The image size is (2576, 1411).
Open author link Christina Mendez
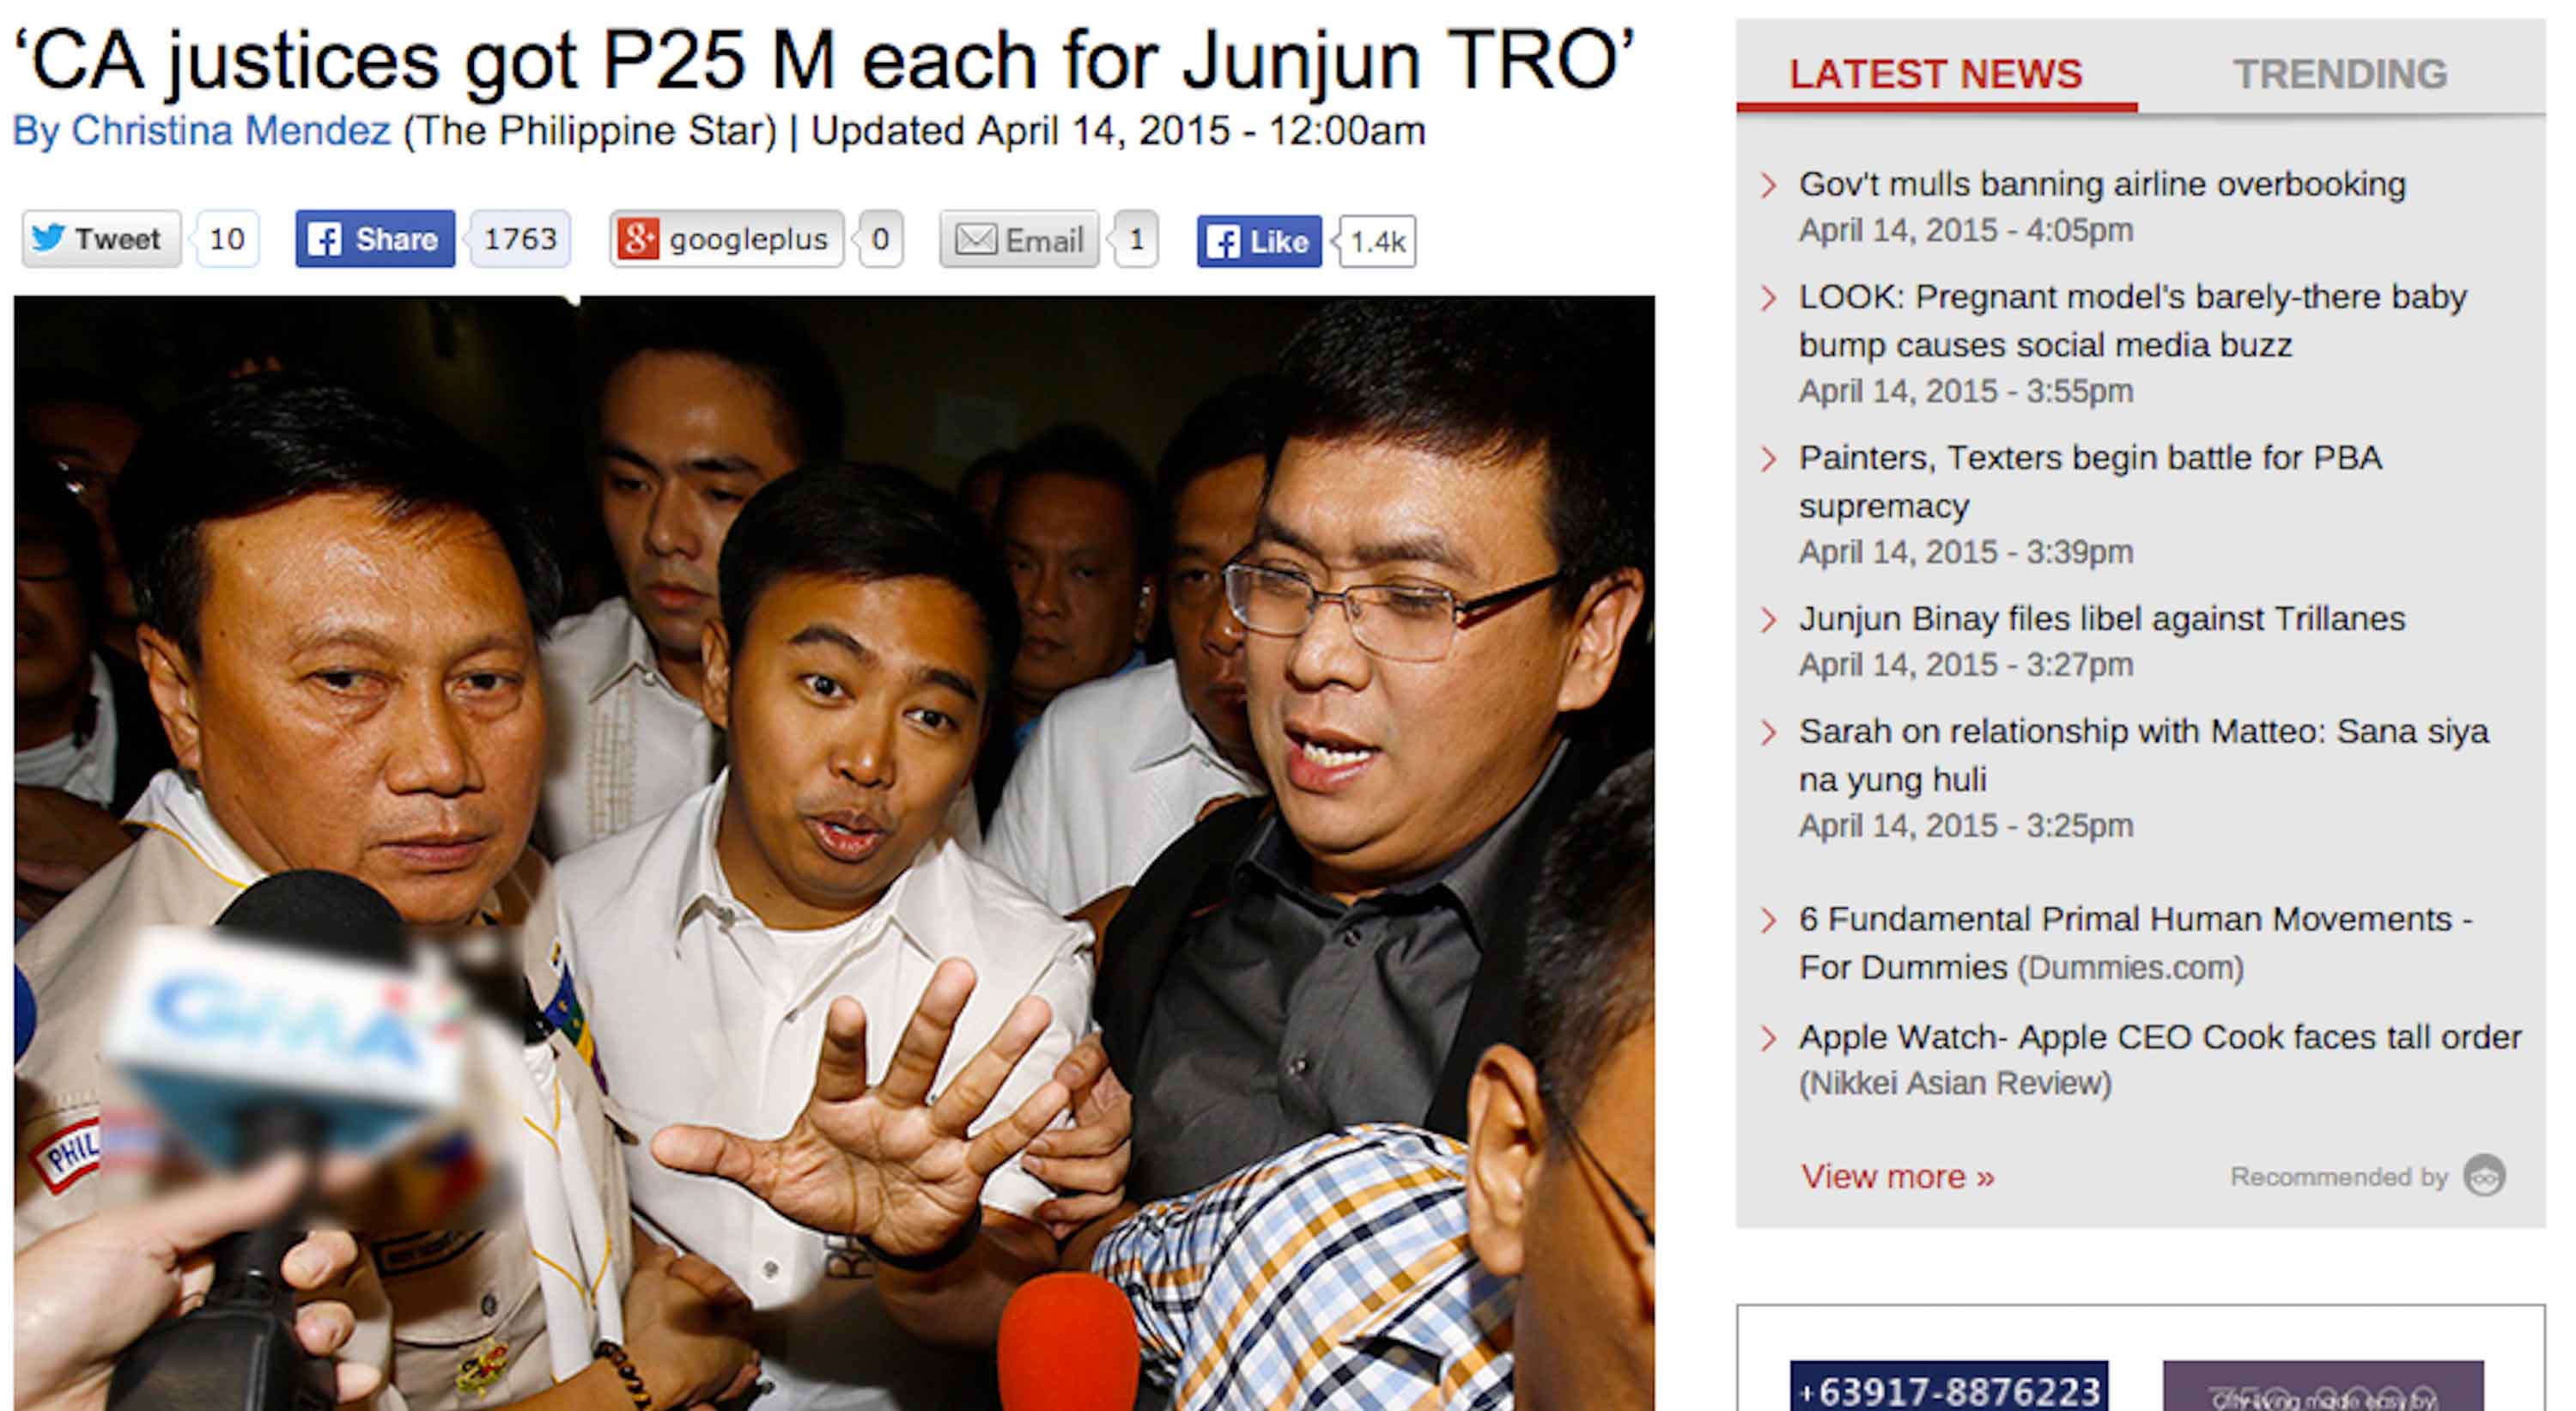click(231, 131)
